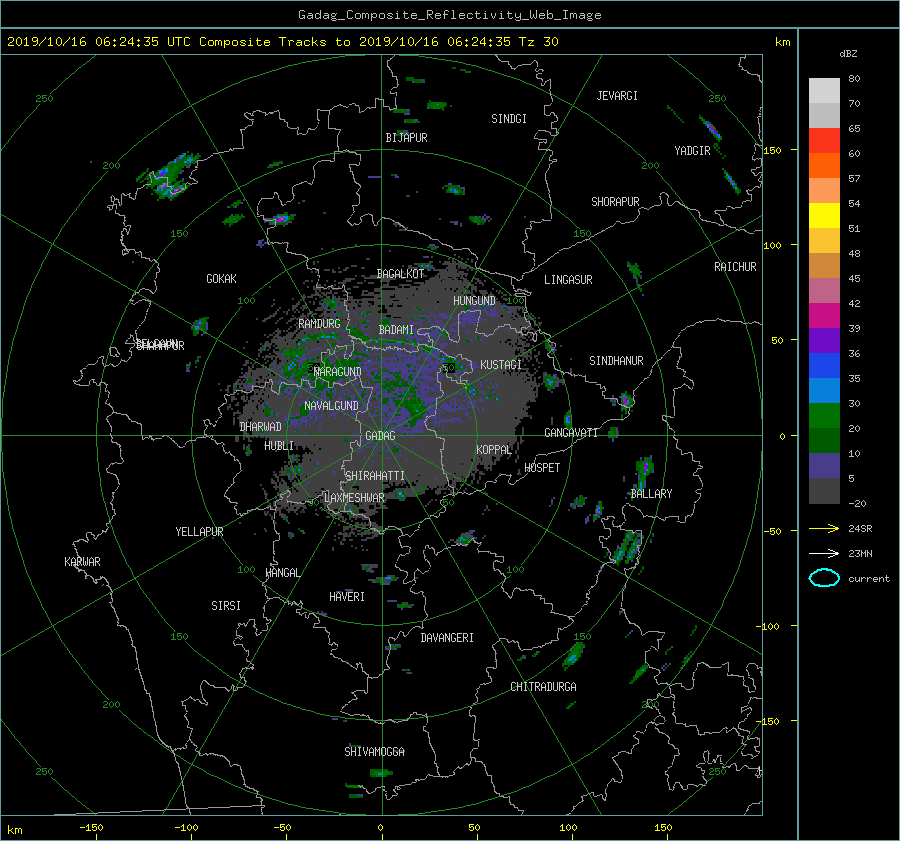The width and height of the screenshot is (900, 841).
Task: Click the BAGALKOT city label
Action: click(400, 274)
